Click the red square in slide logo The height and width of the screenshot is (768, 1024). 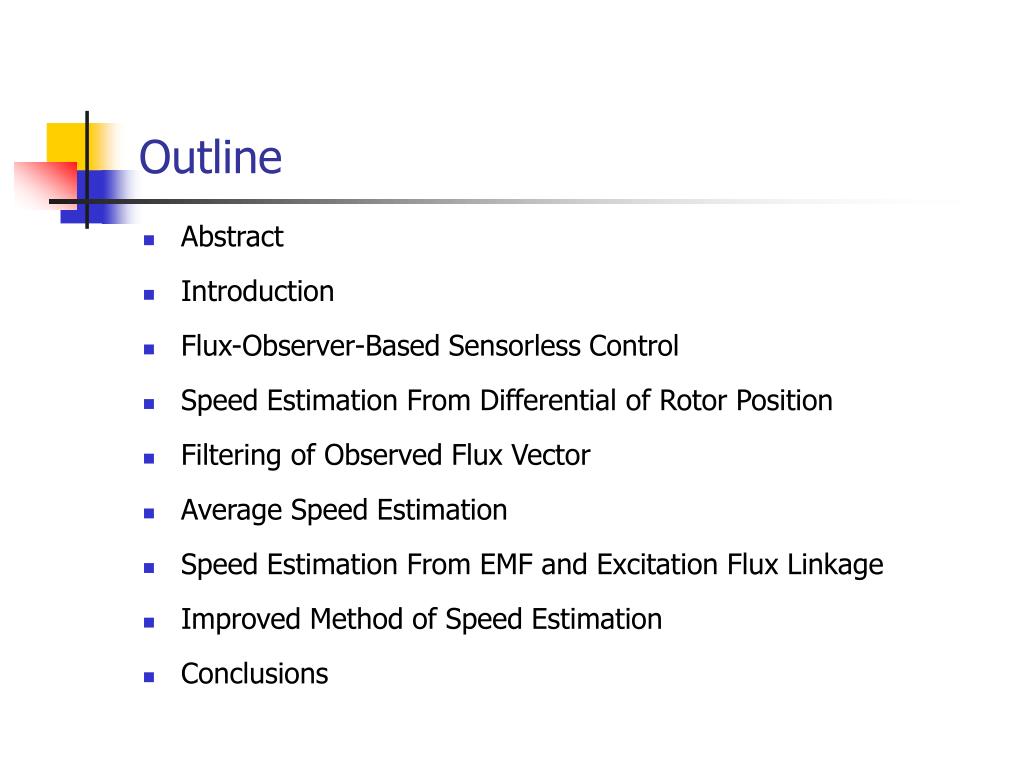click(46, 185)
